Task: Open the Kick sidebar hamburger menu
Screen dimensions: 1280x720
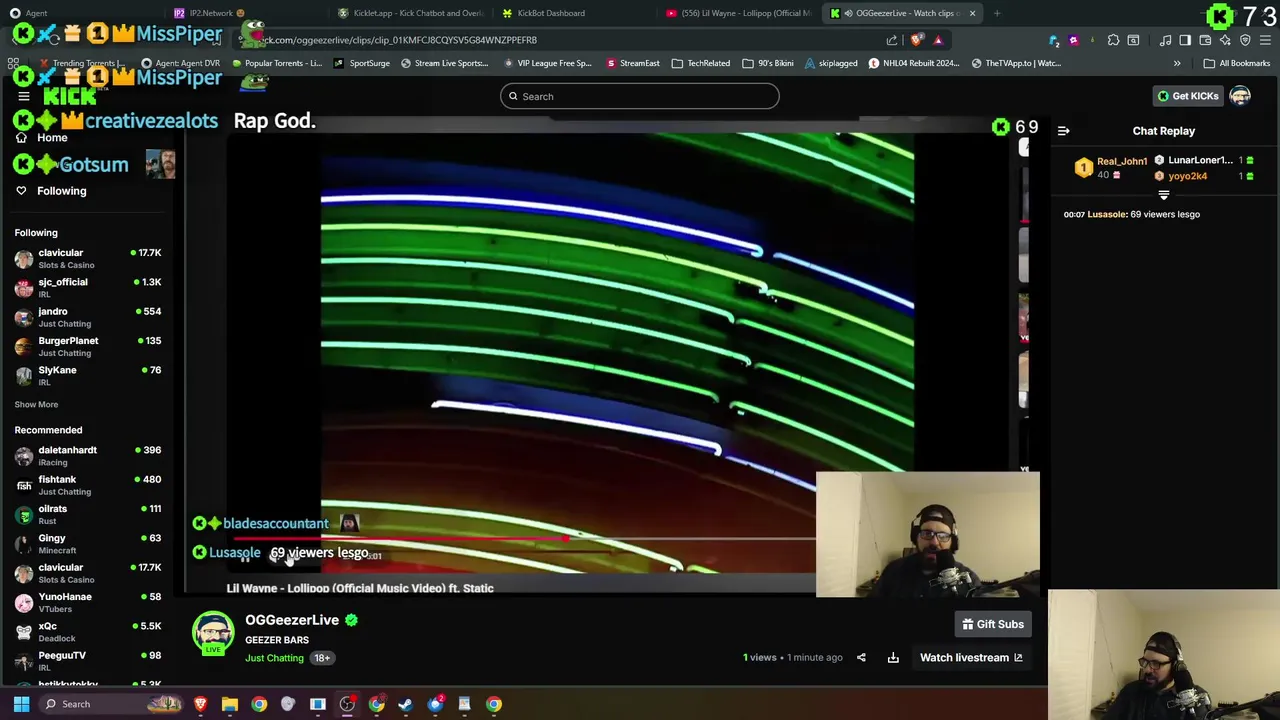Action: point(24,96)
